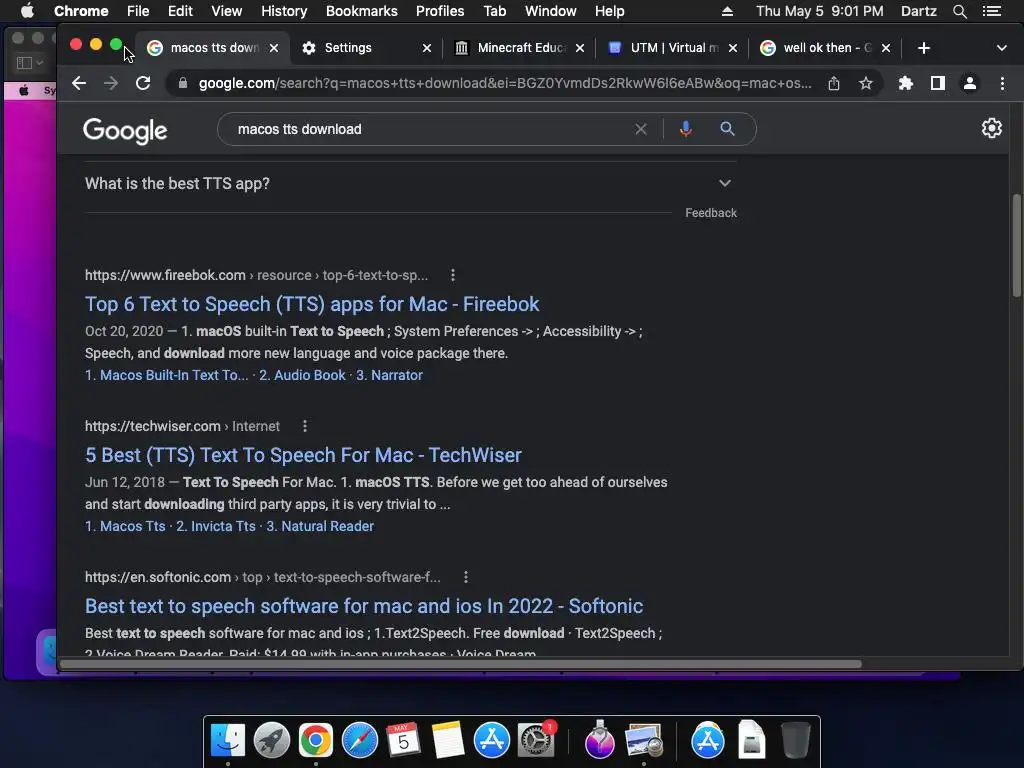The image size is (1024, 768).
Task: Open 'Top 6 Text to Speech (TTS) apps' result
Action: (312, 304)
